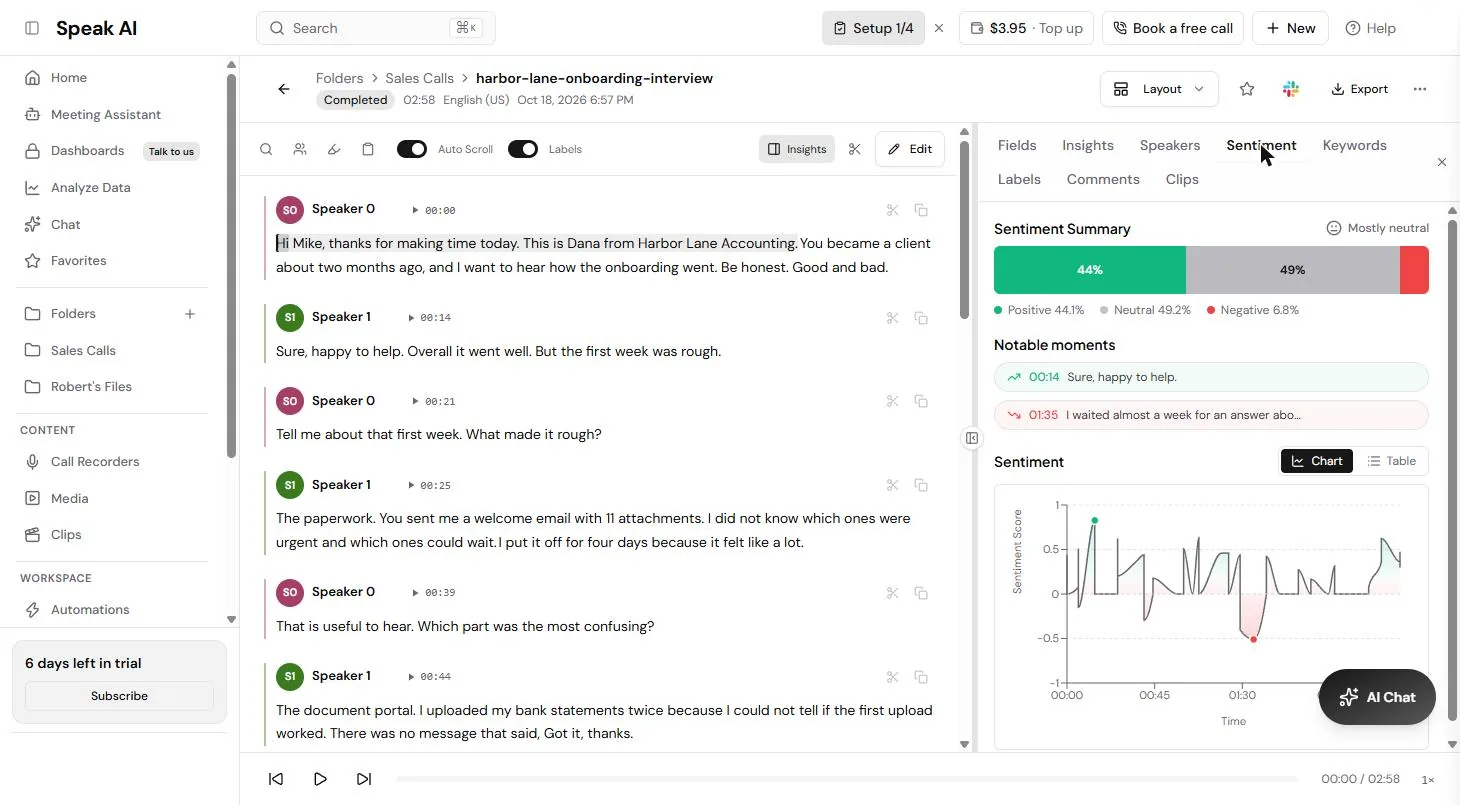Clip the Speaker 1 segment at 00:14
Image resolution: width=1460 pixels, height=805 pixels.
(x=893, y=318)
